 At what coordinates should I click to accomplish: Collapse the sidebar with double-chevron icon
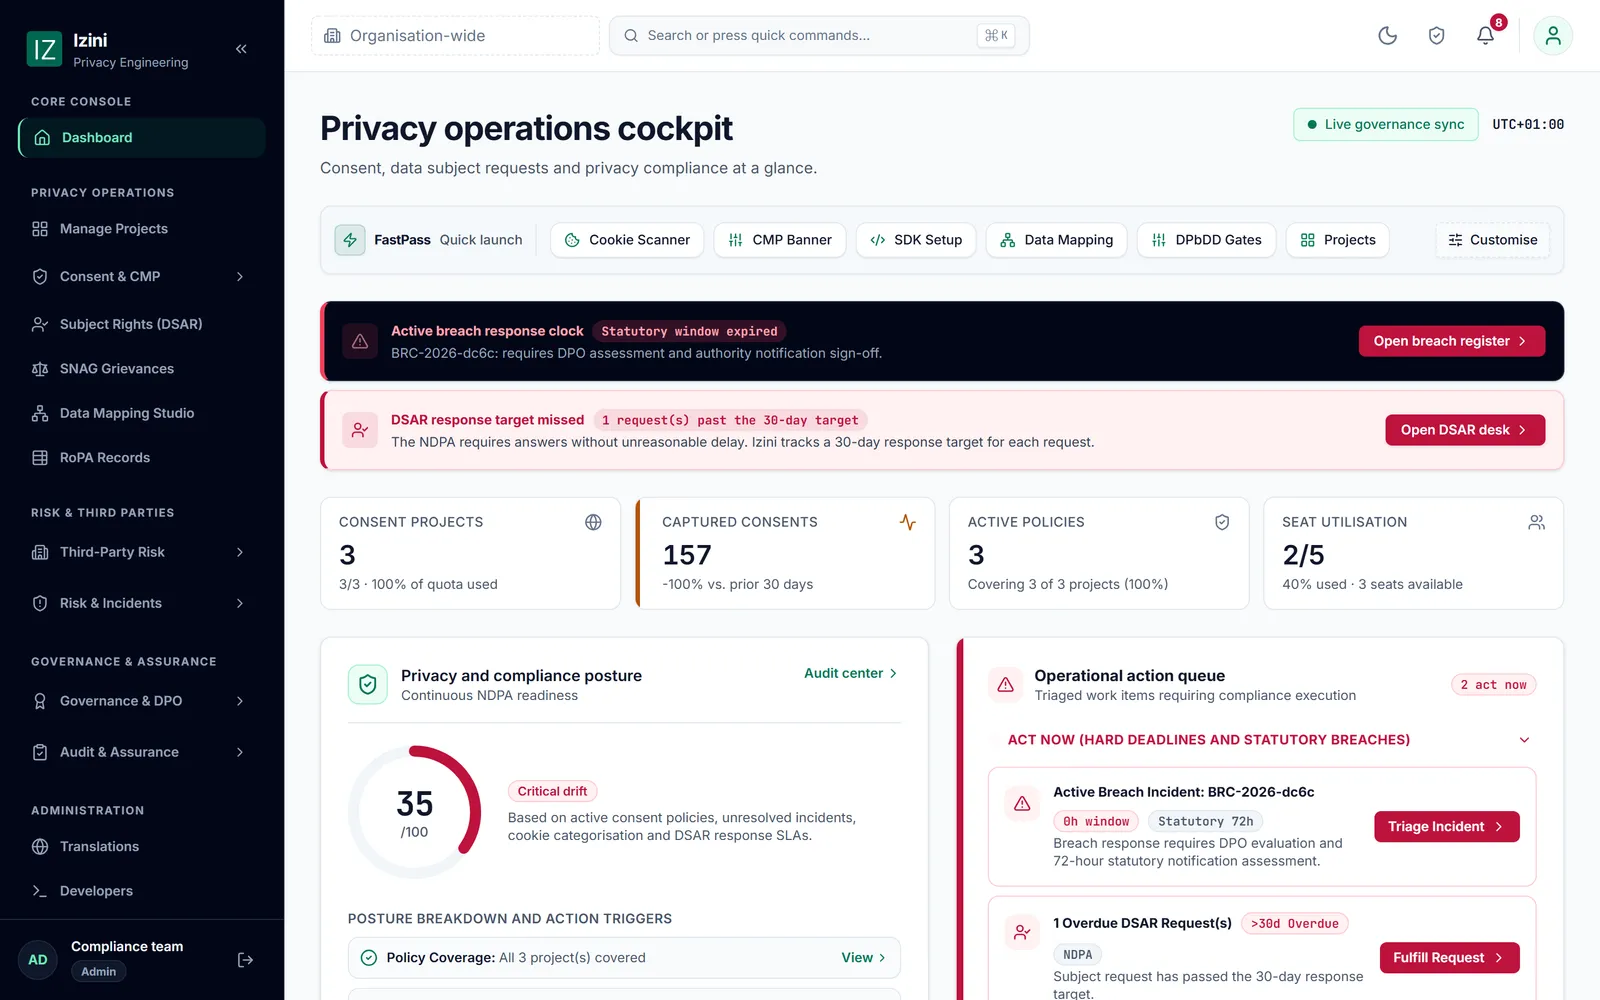tap(241, 49)
